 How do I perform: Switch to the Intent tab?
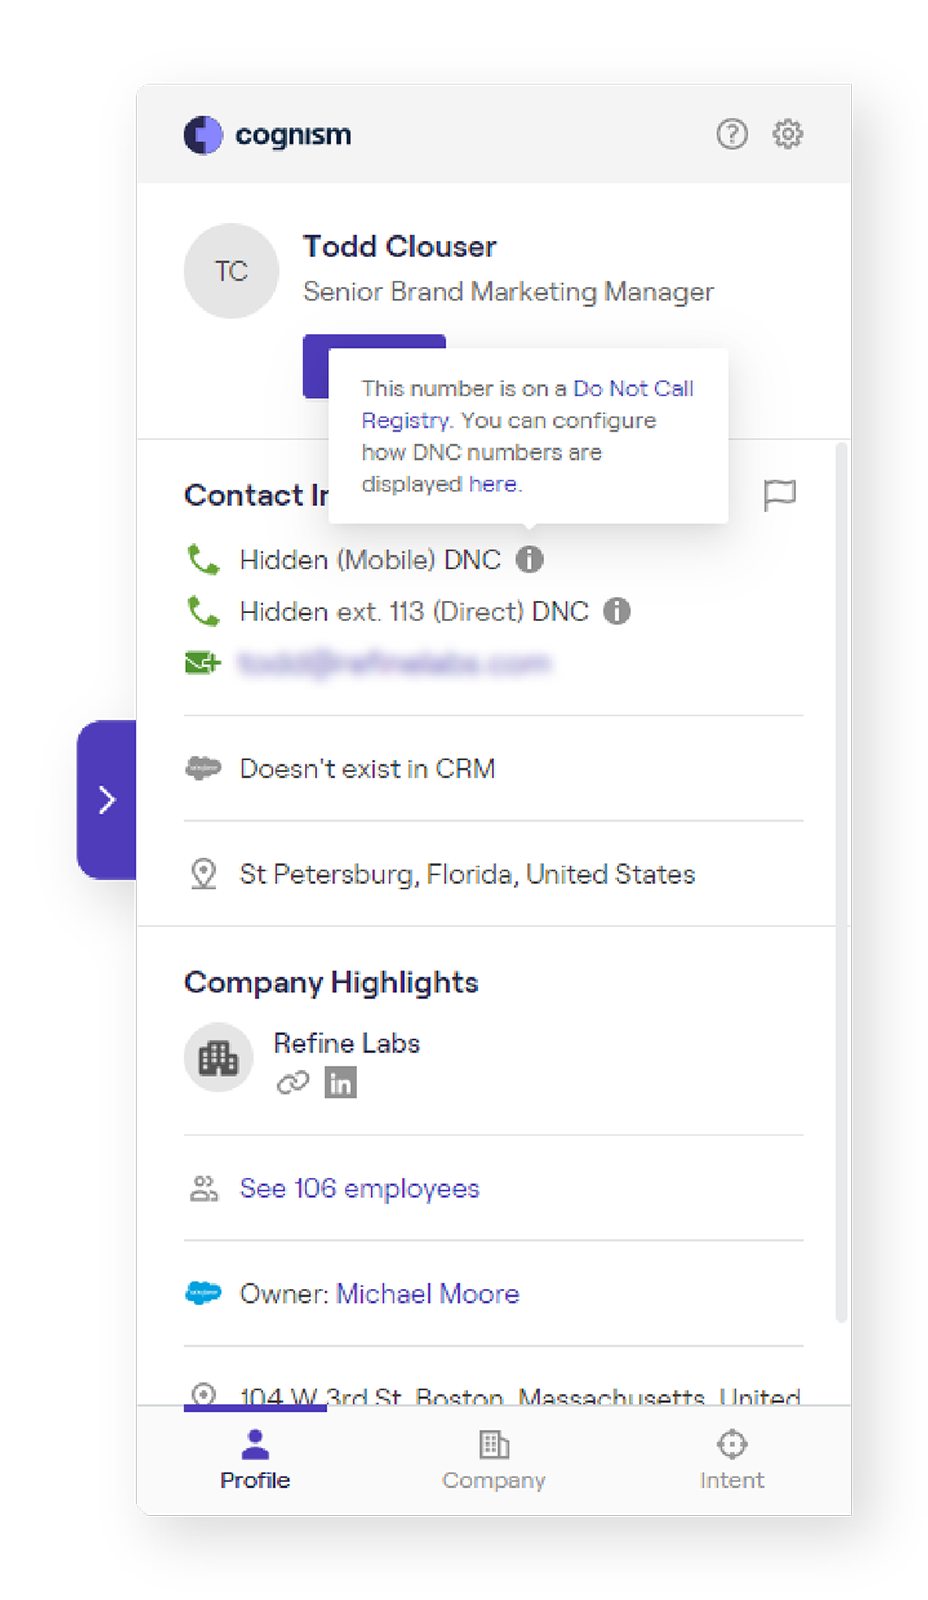[731, 1460]
